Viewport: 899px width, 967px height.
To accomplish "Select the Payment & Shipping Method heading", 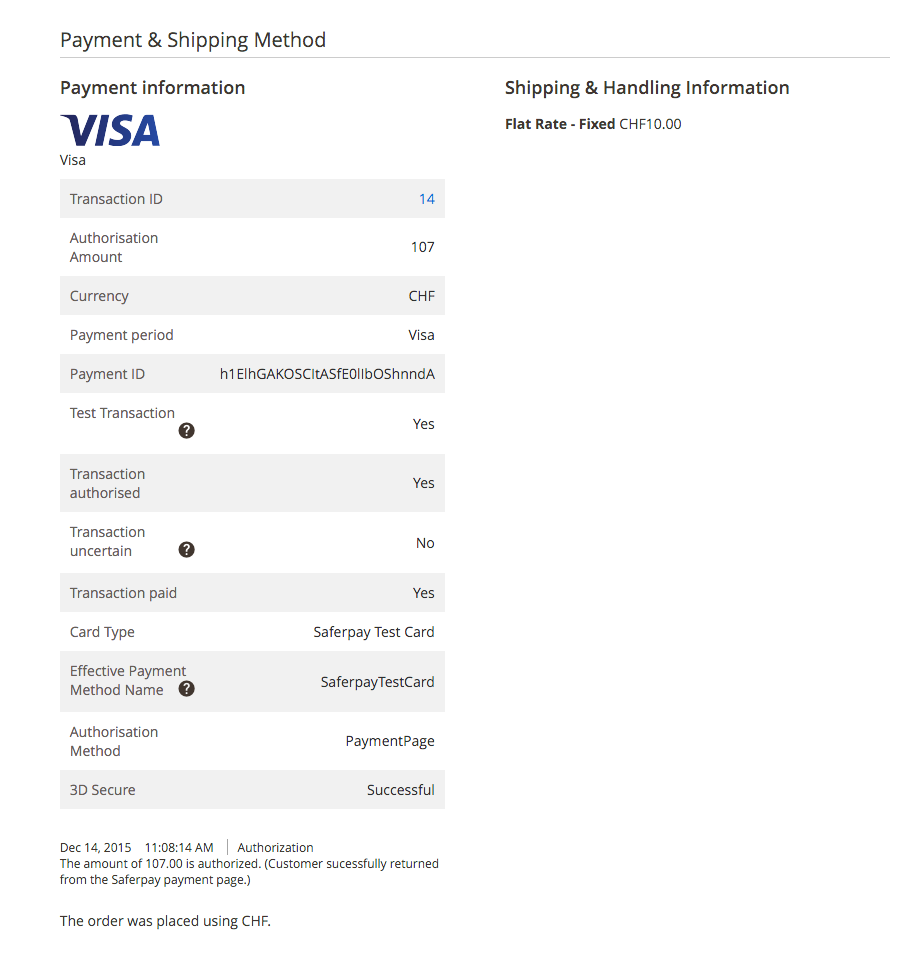I will pos(193,40).
